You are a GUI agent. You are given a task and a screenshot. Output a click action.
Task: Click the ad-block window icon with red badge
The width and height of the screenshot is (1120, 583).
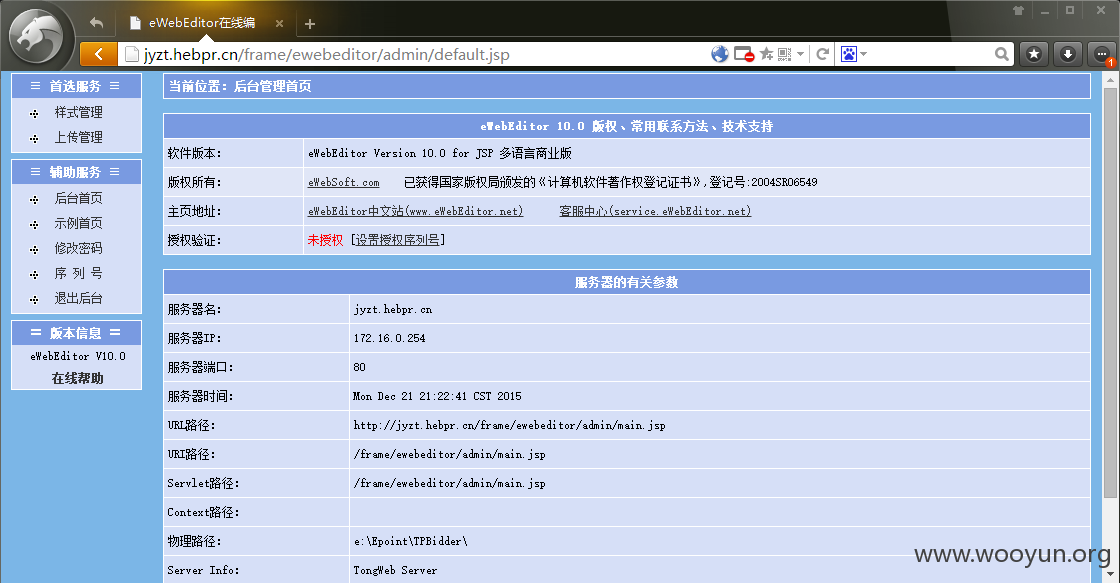click(x=744, y=54)
